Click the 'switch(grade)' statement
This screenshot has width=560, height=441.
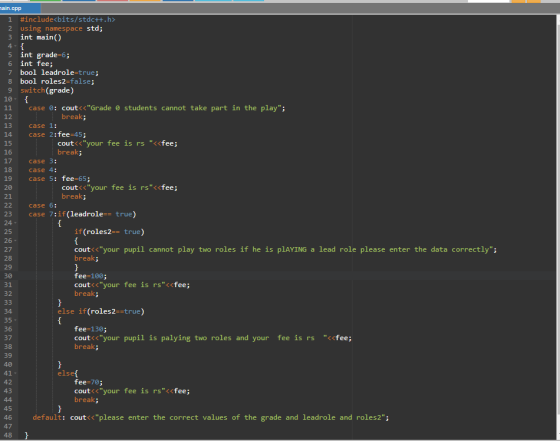(47, 90)
